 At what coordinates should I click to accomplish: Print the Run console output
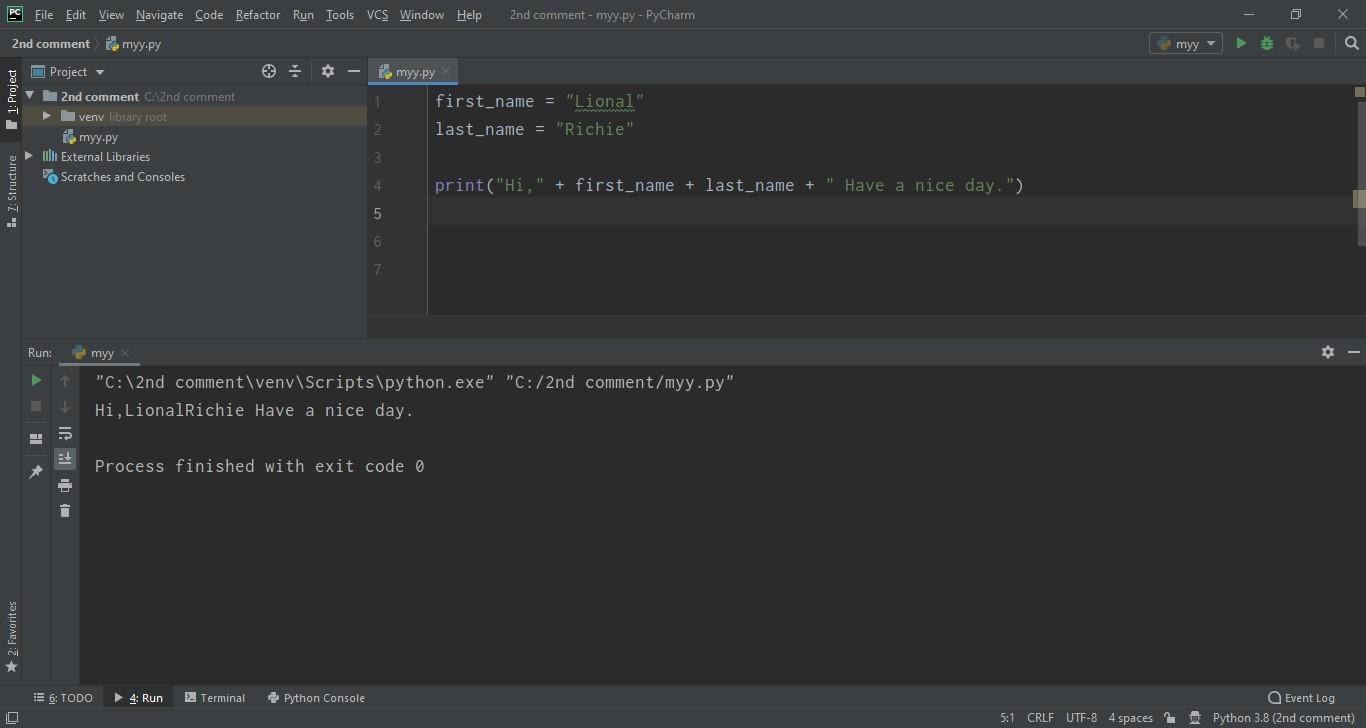(x=65, y=485)
